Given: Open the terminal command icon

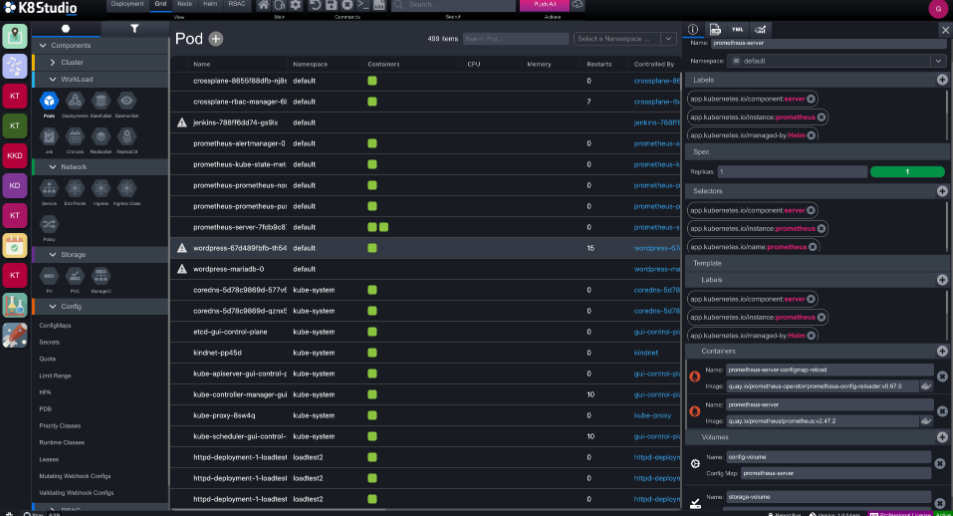Looking at the screenshot, I should (x=364, y=6).
